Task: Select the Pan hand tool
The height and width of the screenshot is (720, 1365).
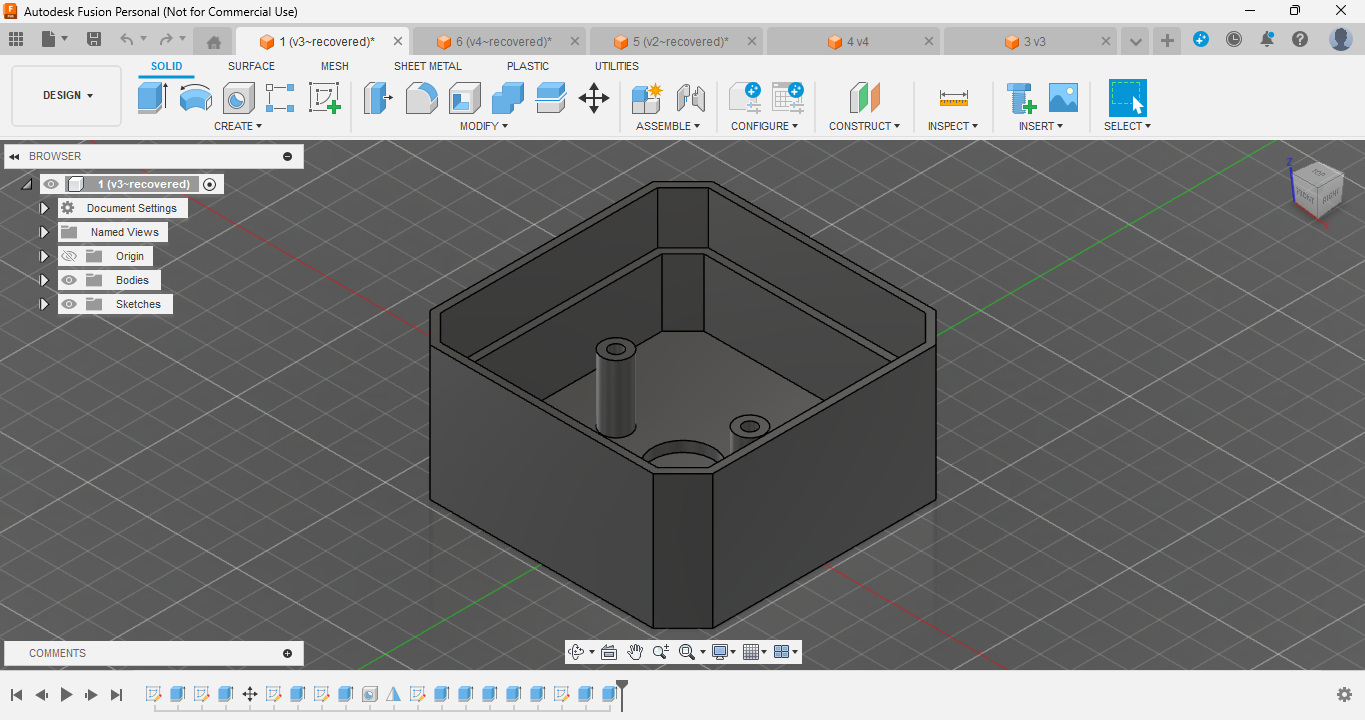Action: 635,652
